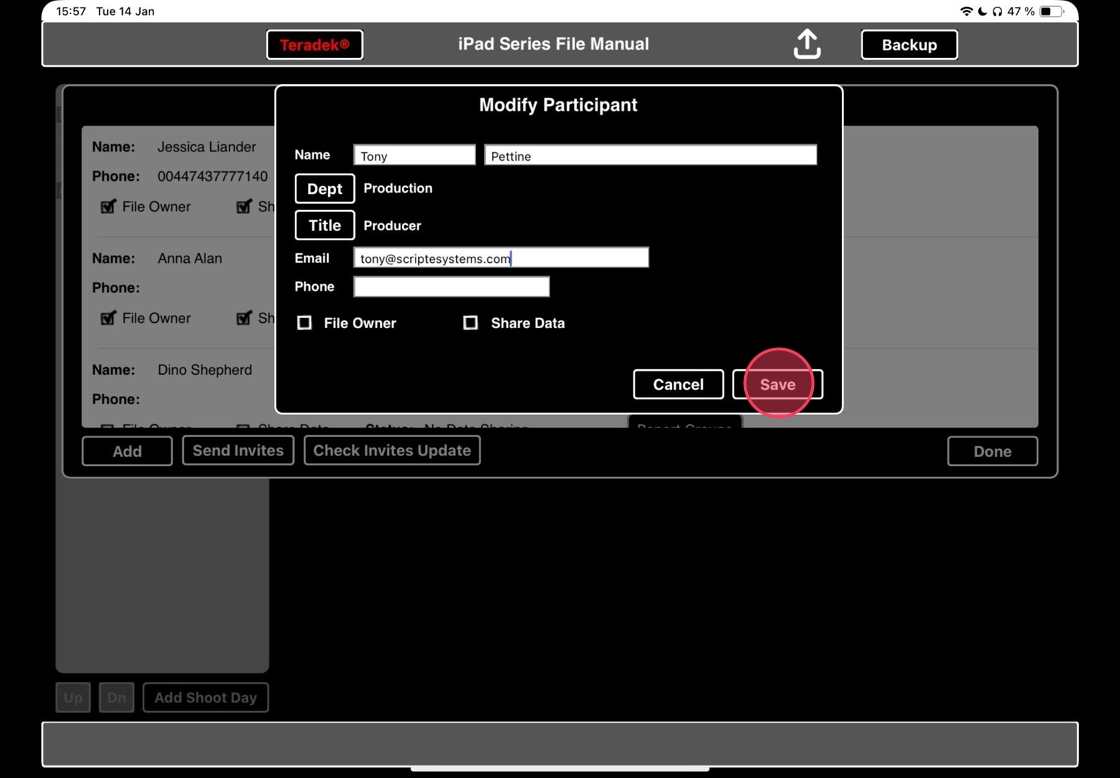This screenshot has height=778, width=1120.
Task: Tap Send Invites button
Action: click(x=238, y=450)
